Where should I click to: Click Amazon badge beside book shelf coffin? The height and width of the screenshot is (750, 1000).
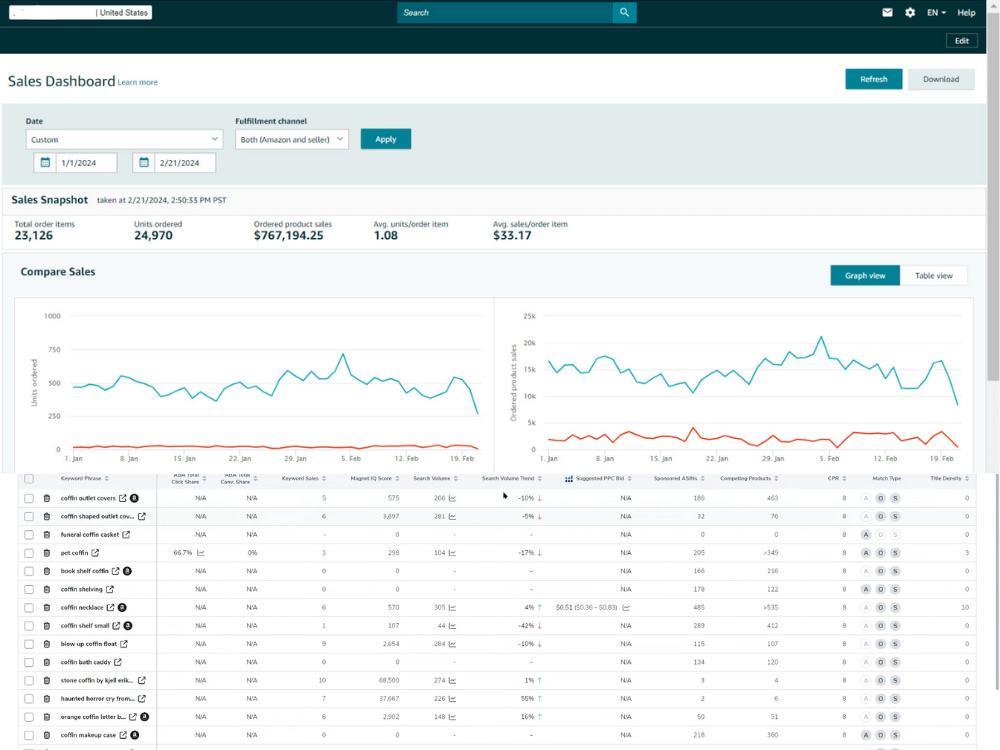[127, 571]
